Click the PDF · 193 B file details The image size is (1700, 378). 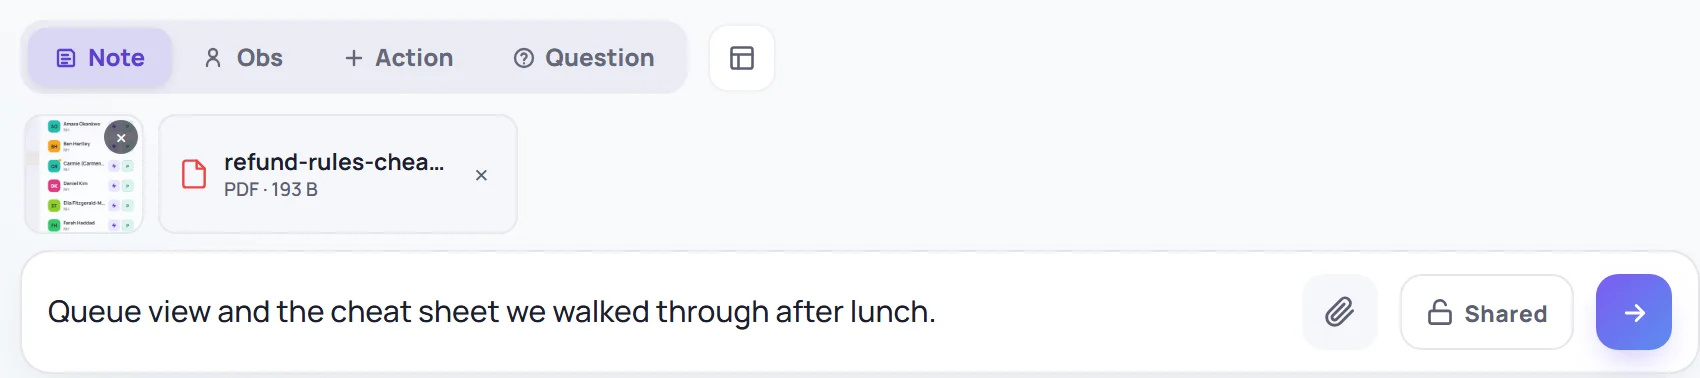pyautogui.click(x=271, y=189)
